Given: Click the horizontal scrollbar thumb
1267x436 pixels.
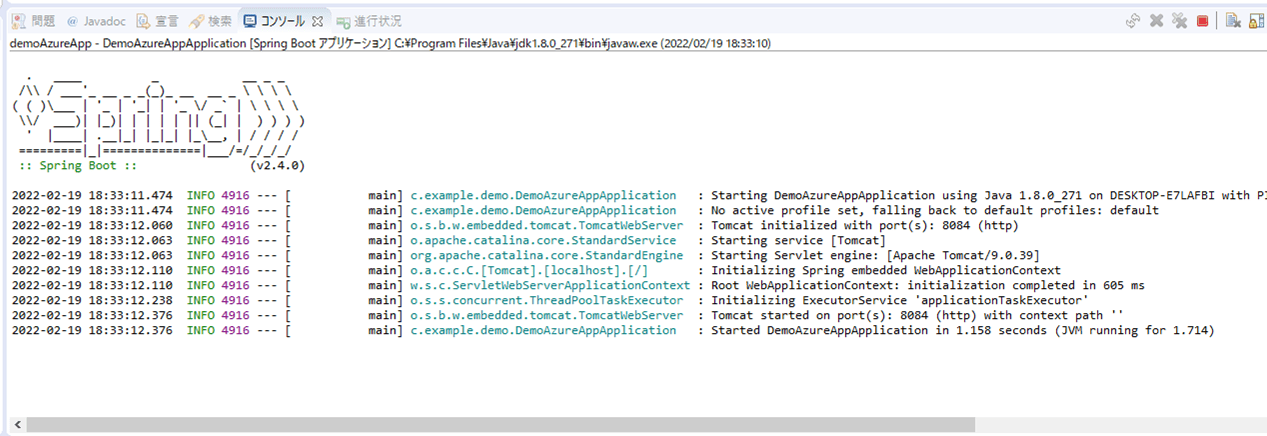Looking at the screenshot, I should pos(501,425).
